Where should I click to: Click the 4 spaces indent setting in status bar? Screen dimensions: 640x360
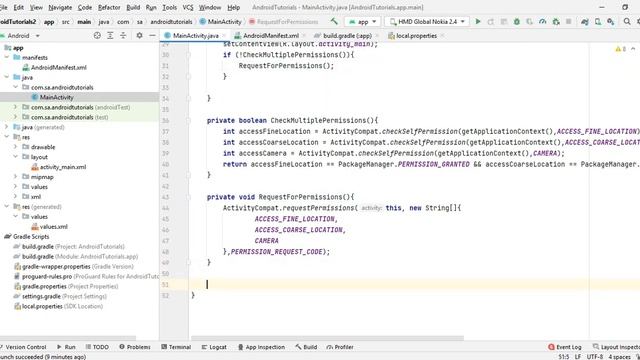pyautogui.click(x=619, y=357)
